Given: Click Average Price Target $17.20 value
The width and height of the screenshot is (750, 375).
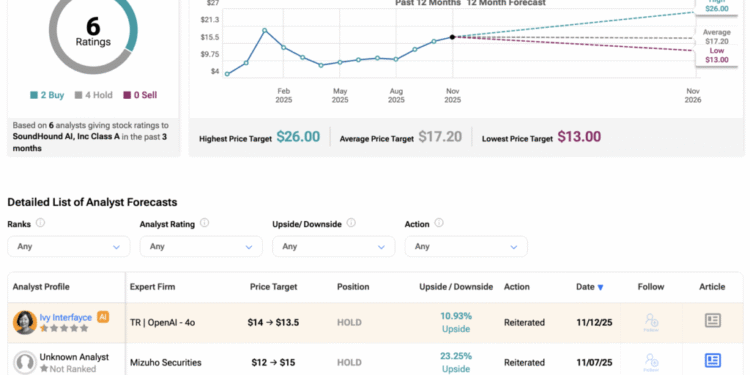Looking at the screenshot, I should 440,137.
